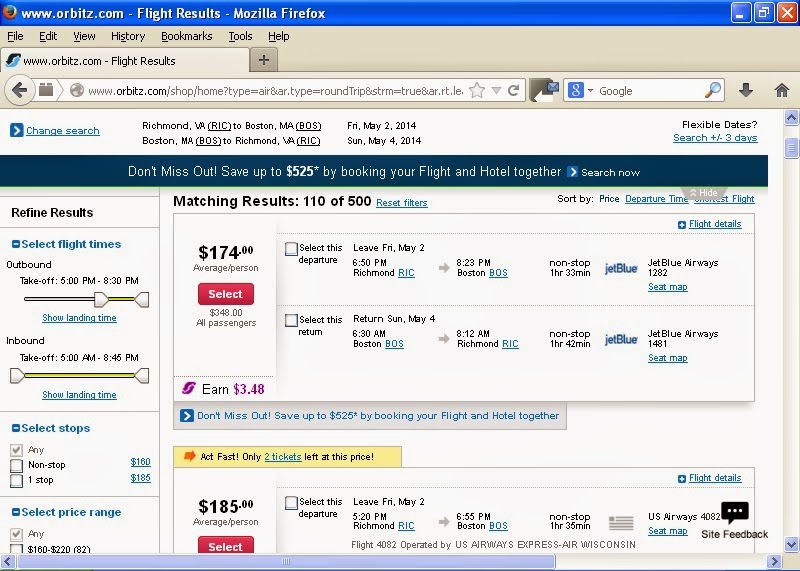
Task: Open the history dropdown arrow in URL bar
Action: pyautogui.click(x=496, y=91)
